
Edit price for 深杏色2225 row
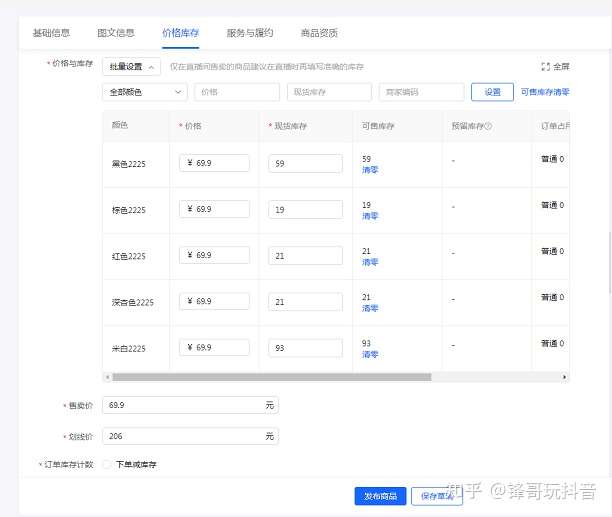coord(214,301)
